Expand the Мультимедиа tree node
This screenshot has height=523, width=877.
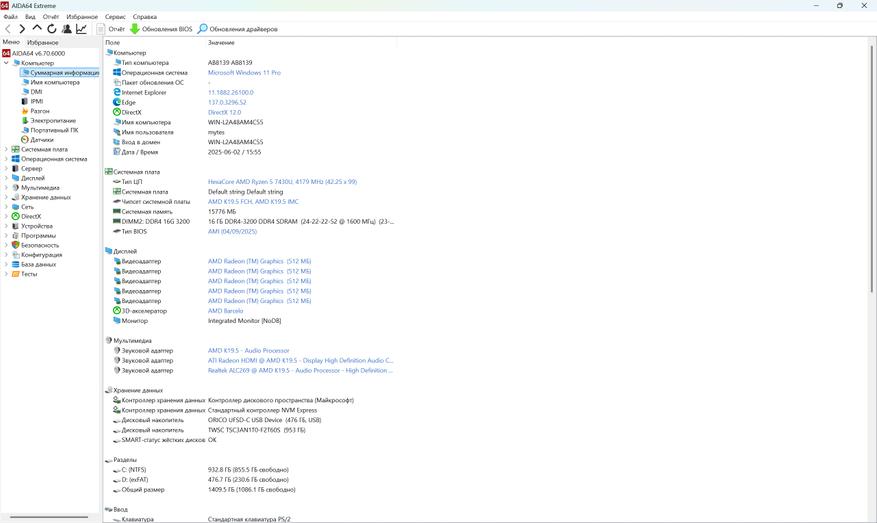(6, 187)
